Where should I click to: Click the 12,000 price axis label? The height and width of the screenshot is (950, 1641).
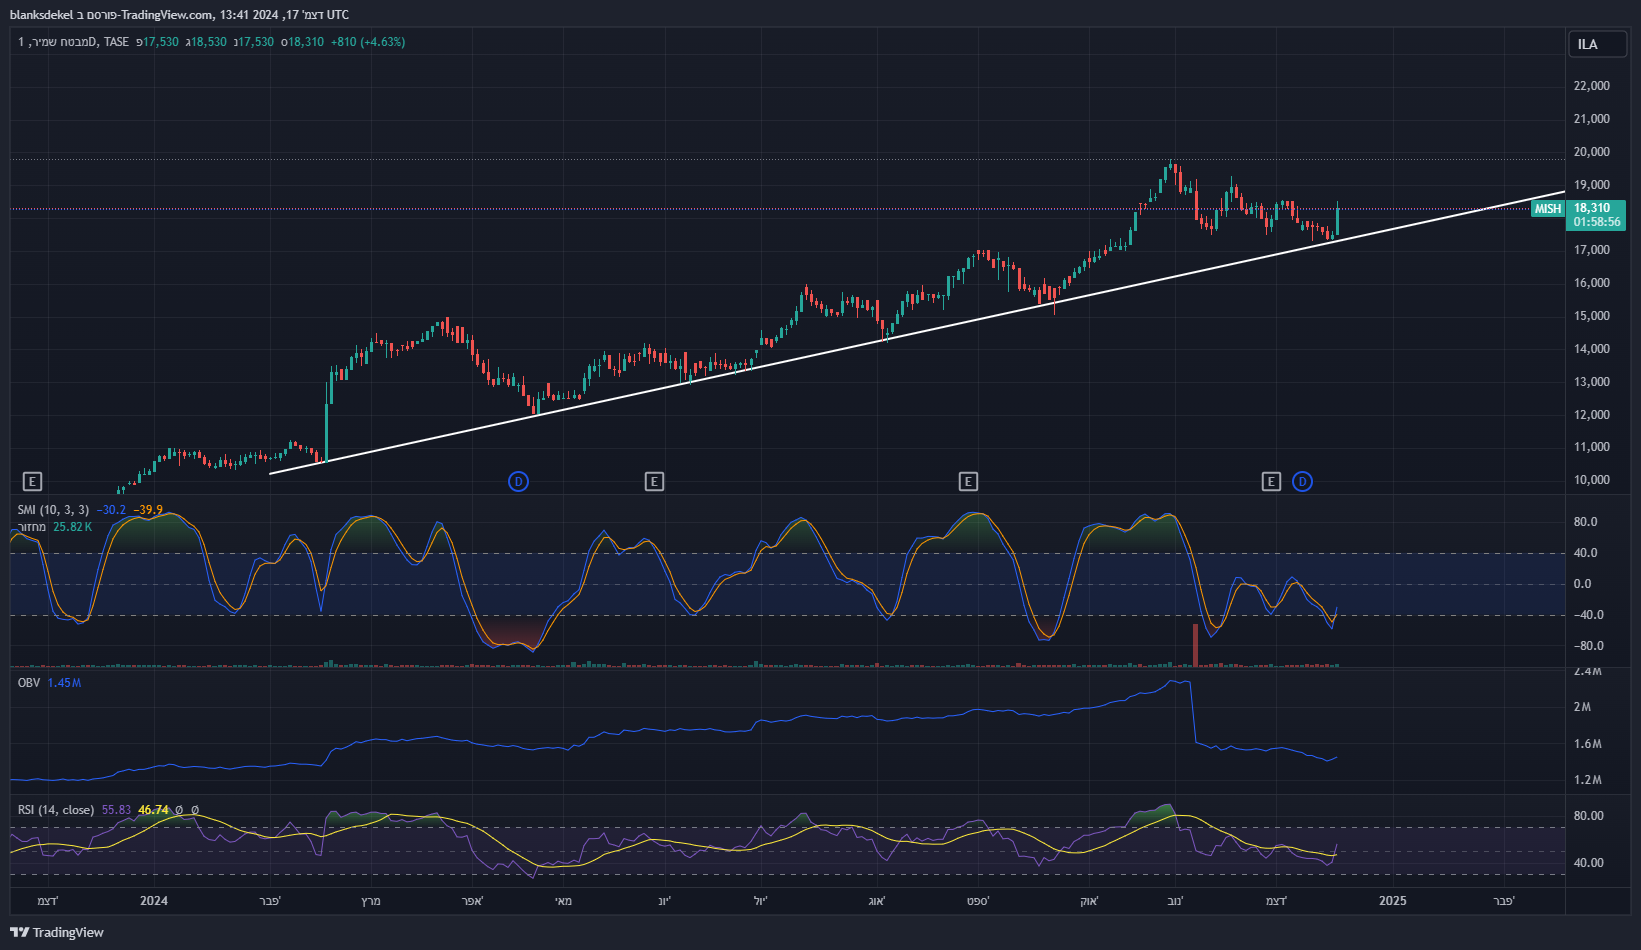pyautogui.click(x=1592, y=415)
